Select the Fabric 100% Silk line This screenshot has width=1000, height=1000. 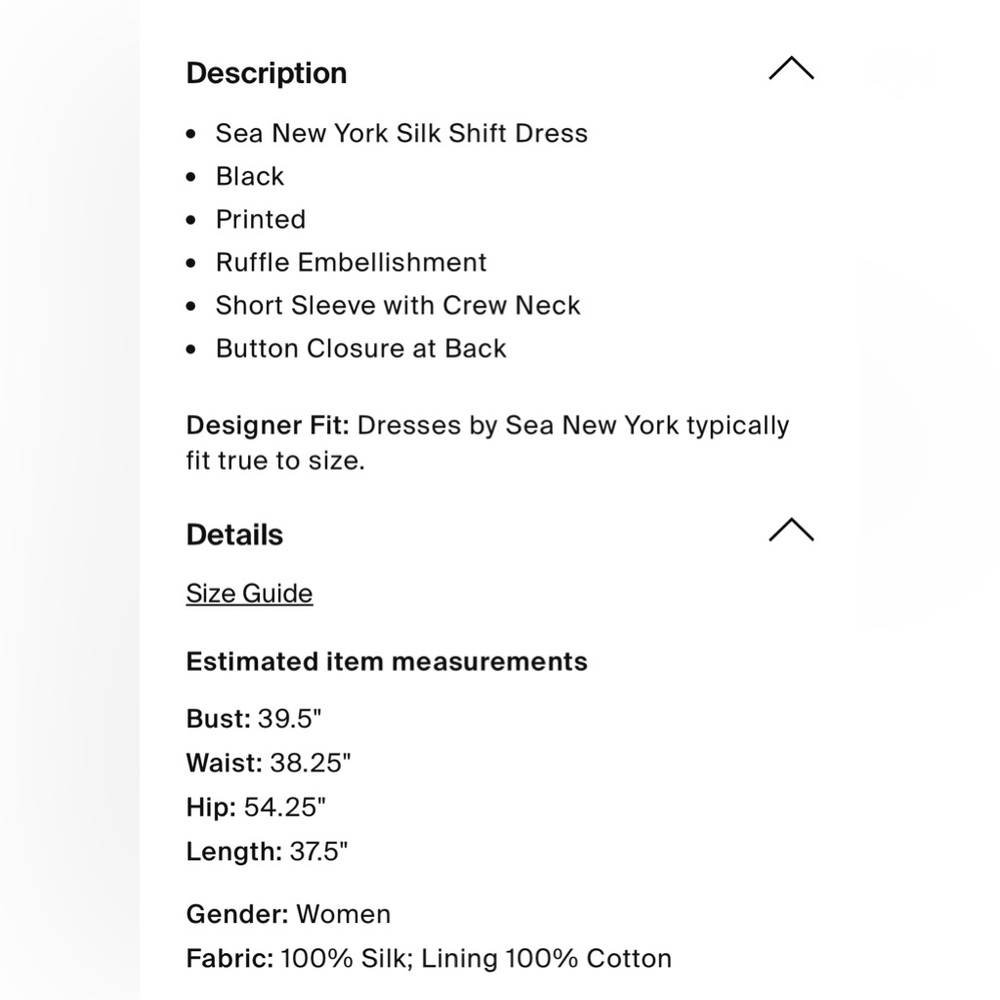click(429, 959)
